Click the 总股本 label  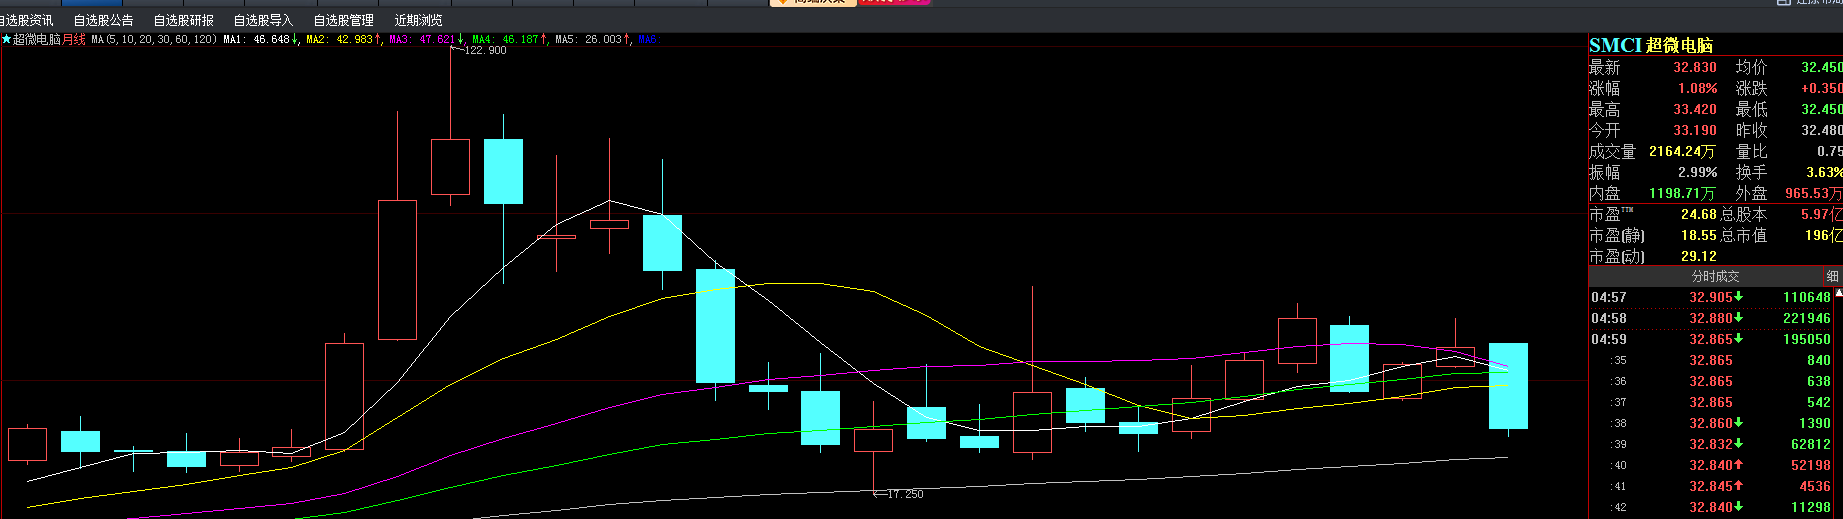(1743, 214)
